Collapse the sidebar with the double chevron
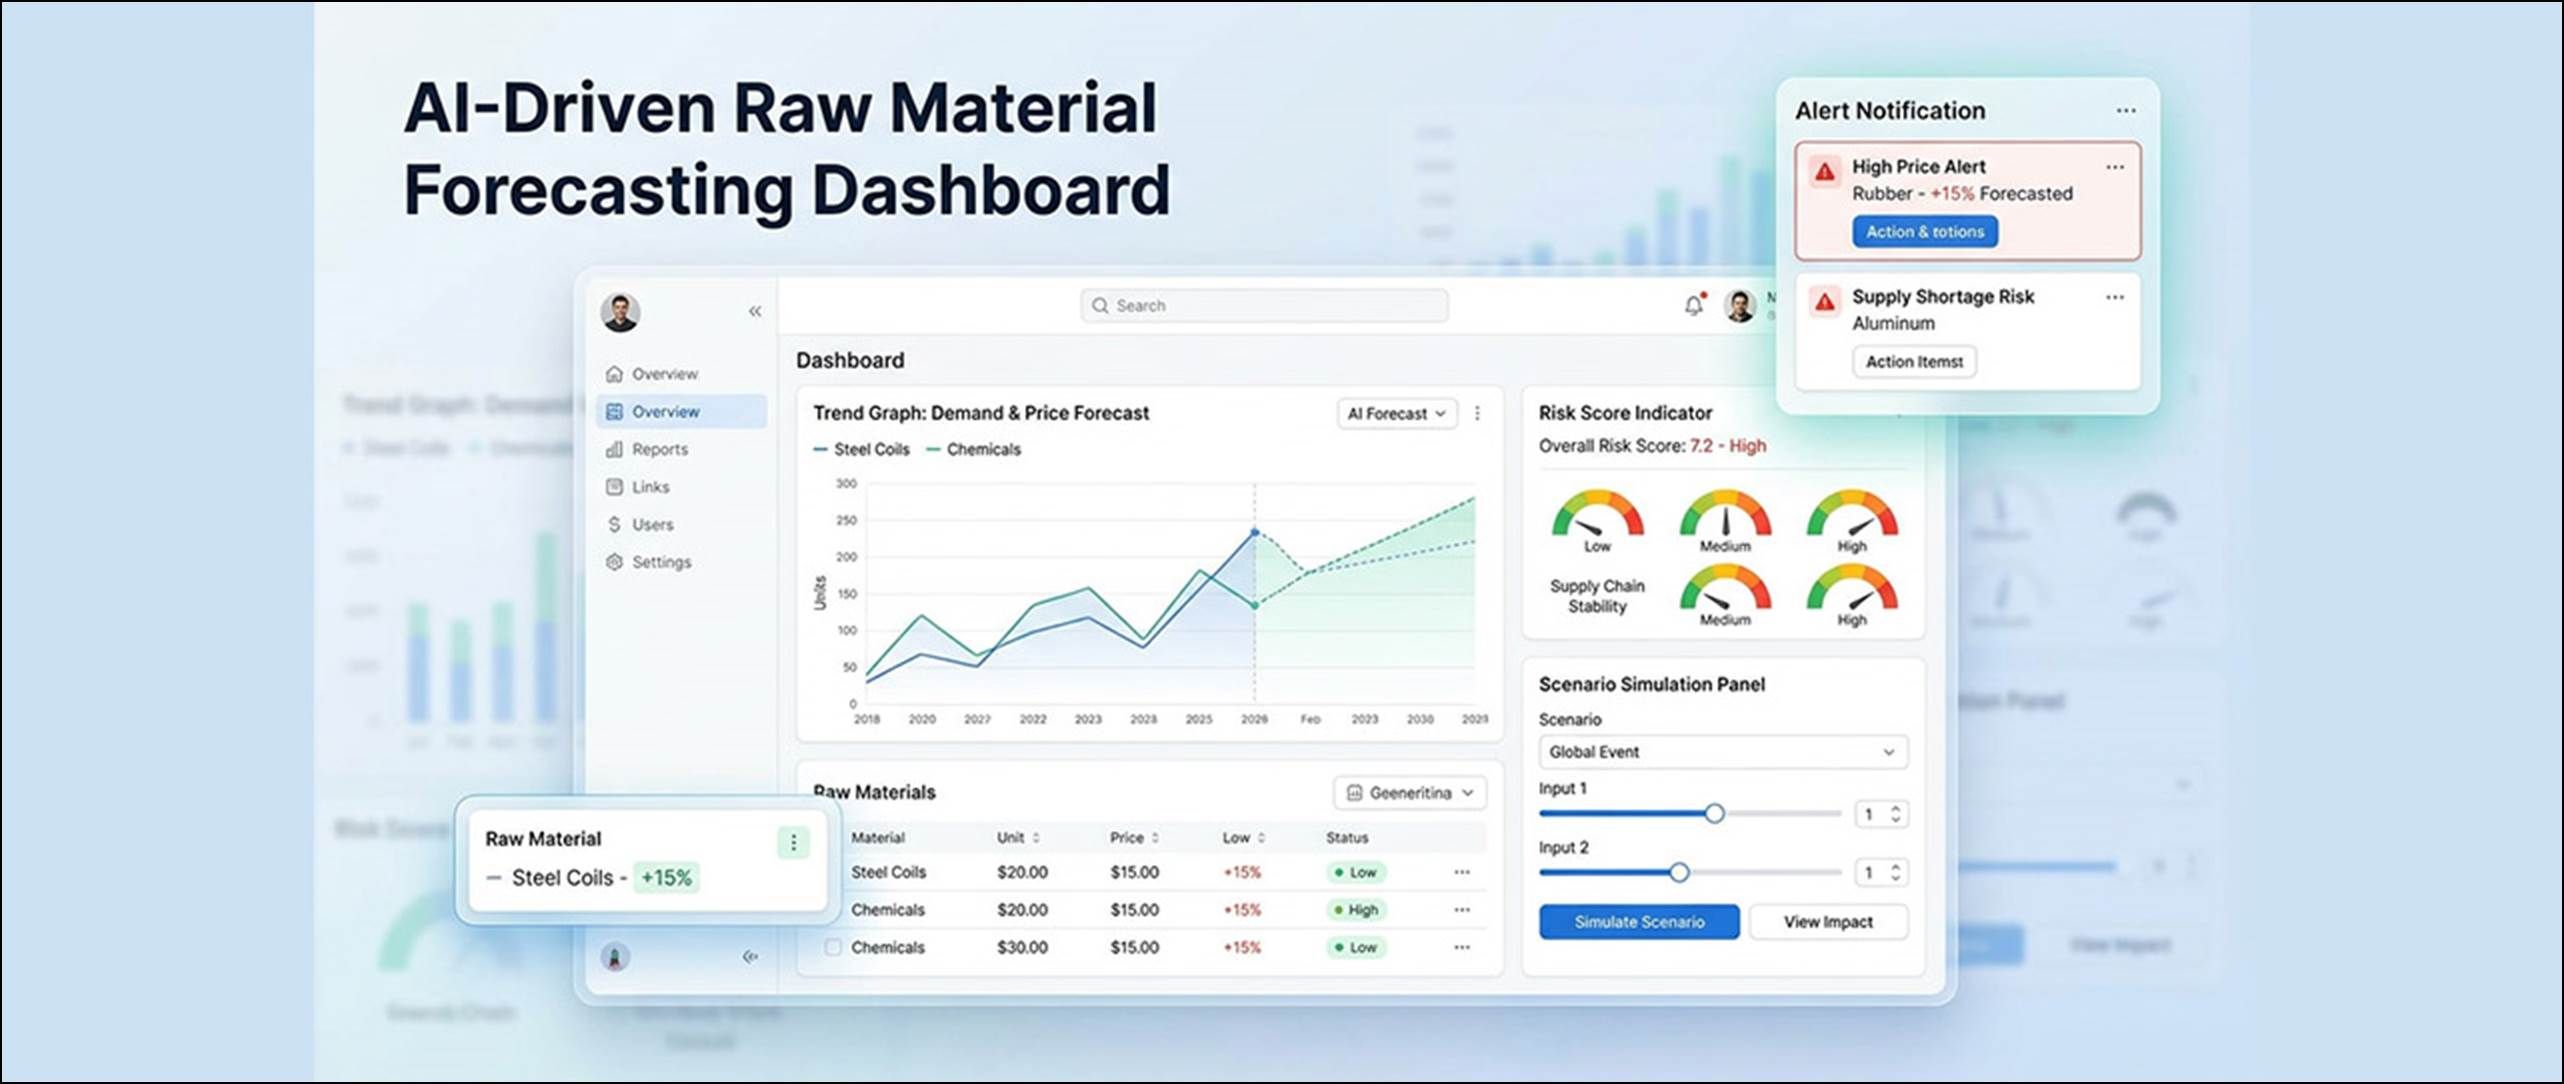 click(x=755, y=311)
